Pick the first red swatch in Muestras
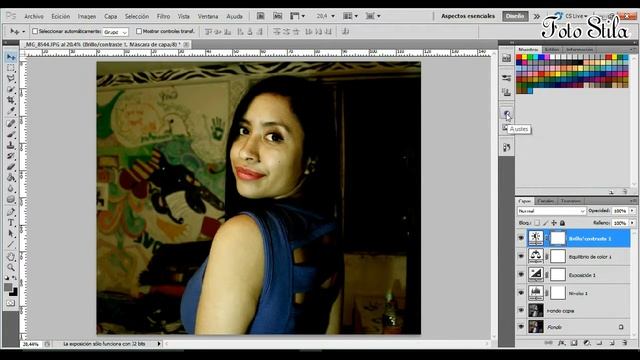The width and height of the screenshot is (640, 360). 519,57
